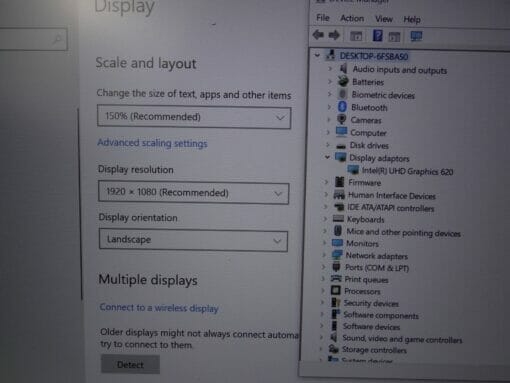Select the Cameras tree item
This screenshot has width=510, height=383.
(366, 120)
